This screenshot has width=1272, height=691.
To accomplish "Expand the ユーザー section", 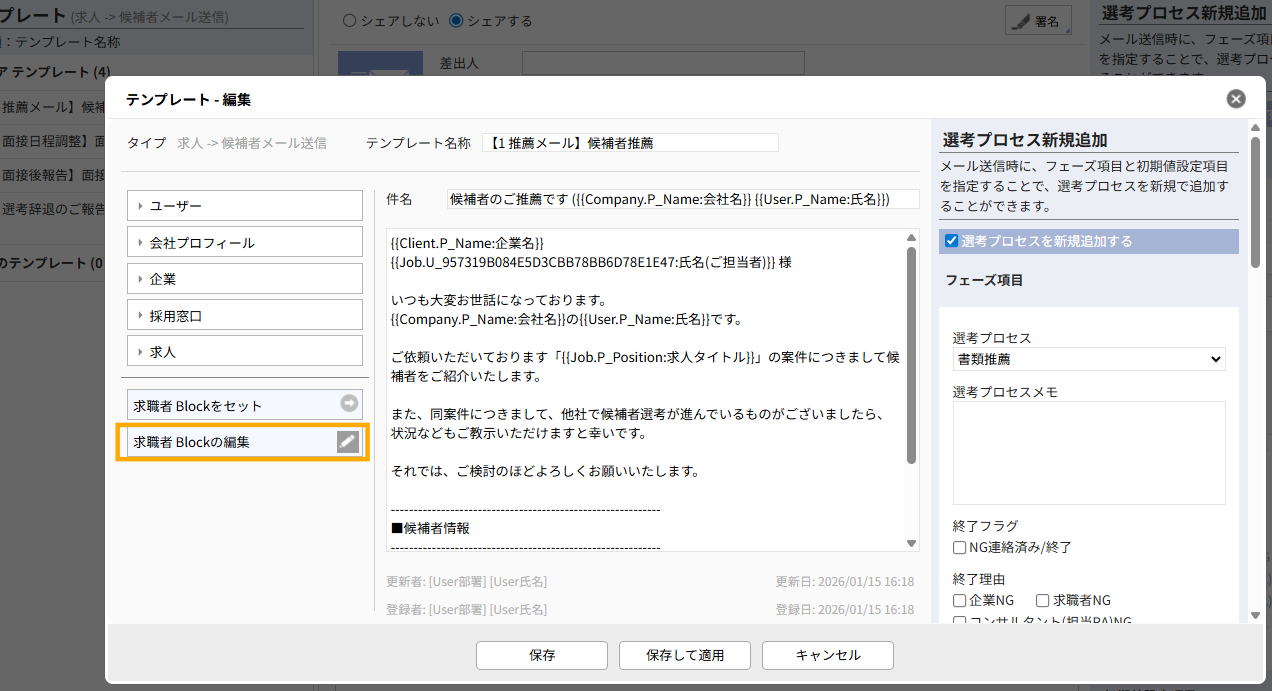I will pos(244,206).
